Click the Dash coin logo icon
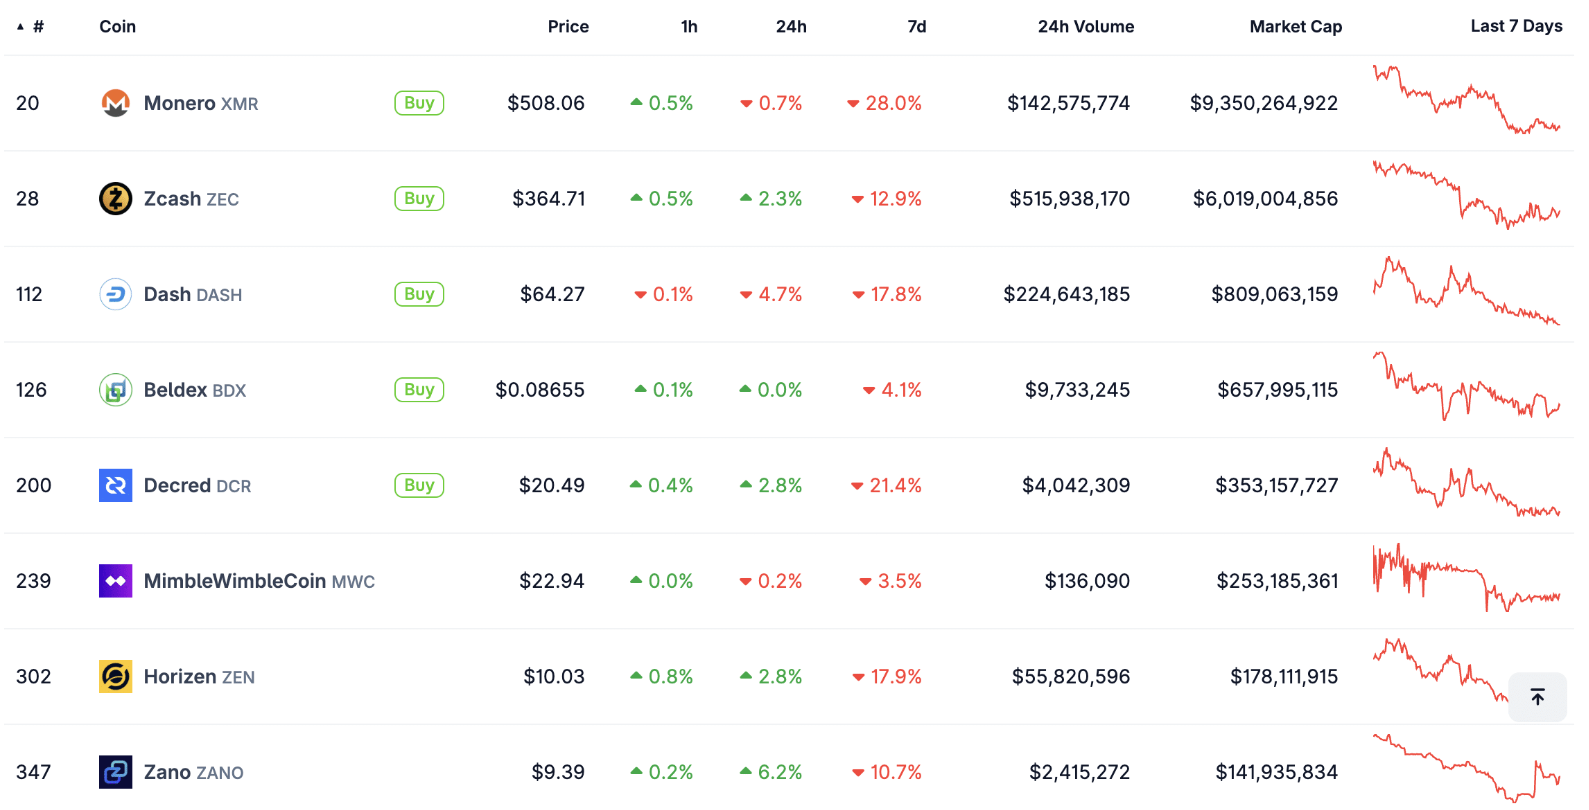Image resolution: width=1589 pixels, height=810 pixels. coord(116,294)
